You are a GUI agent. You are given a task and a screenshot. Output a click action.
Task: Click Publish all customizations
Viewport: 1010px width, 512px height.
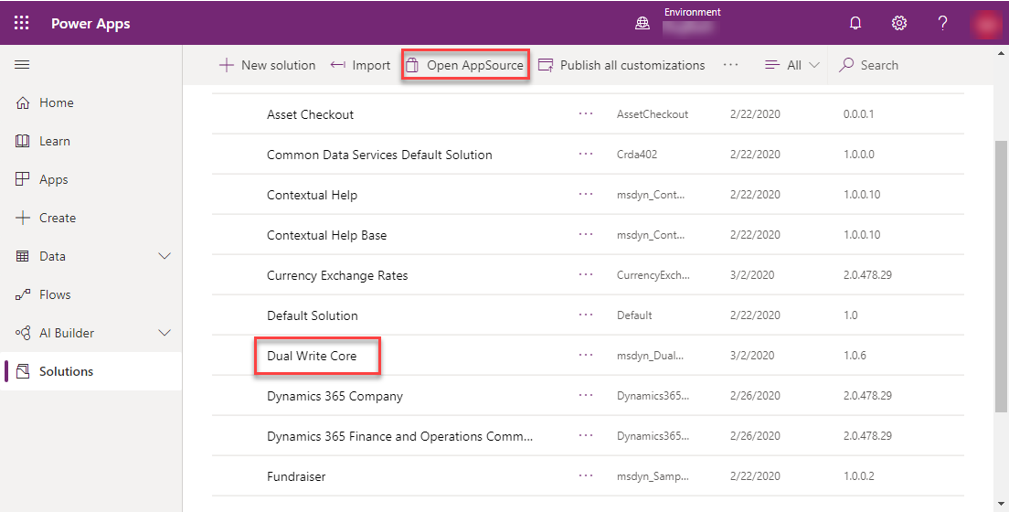622,65
